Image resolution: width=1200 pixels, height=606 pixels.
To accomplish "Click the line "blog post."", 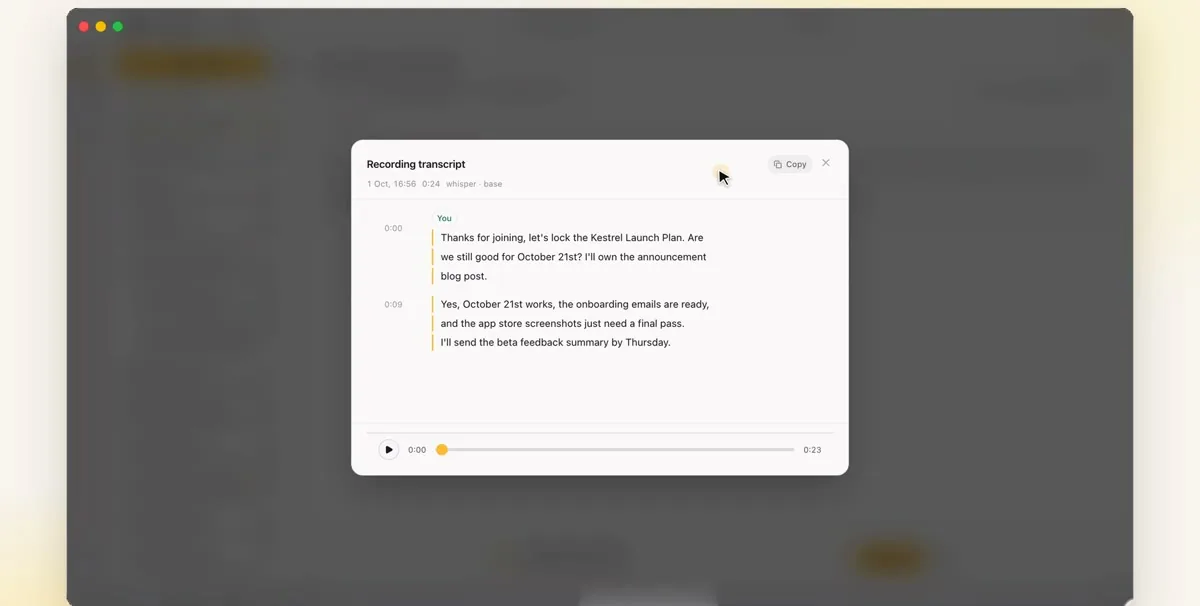I will click(464, 276).
